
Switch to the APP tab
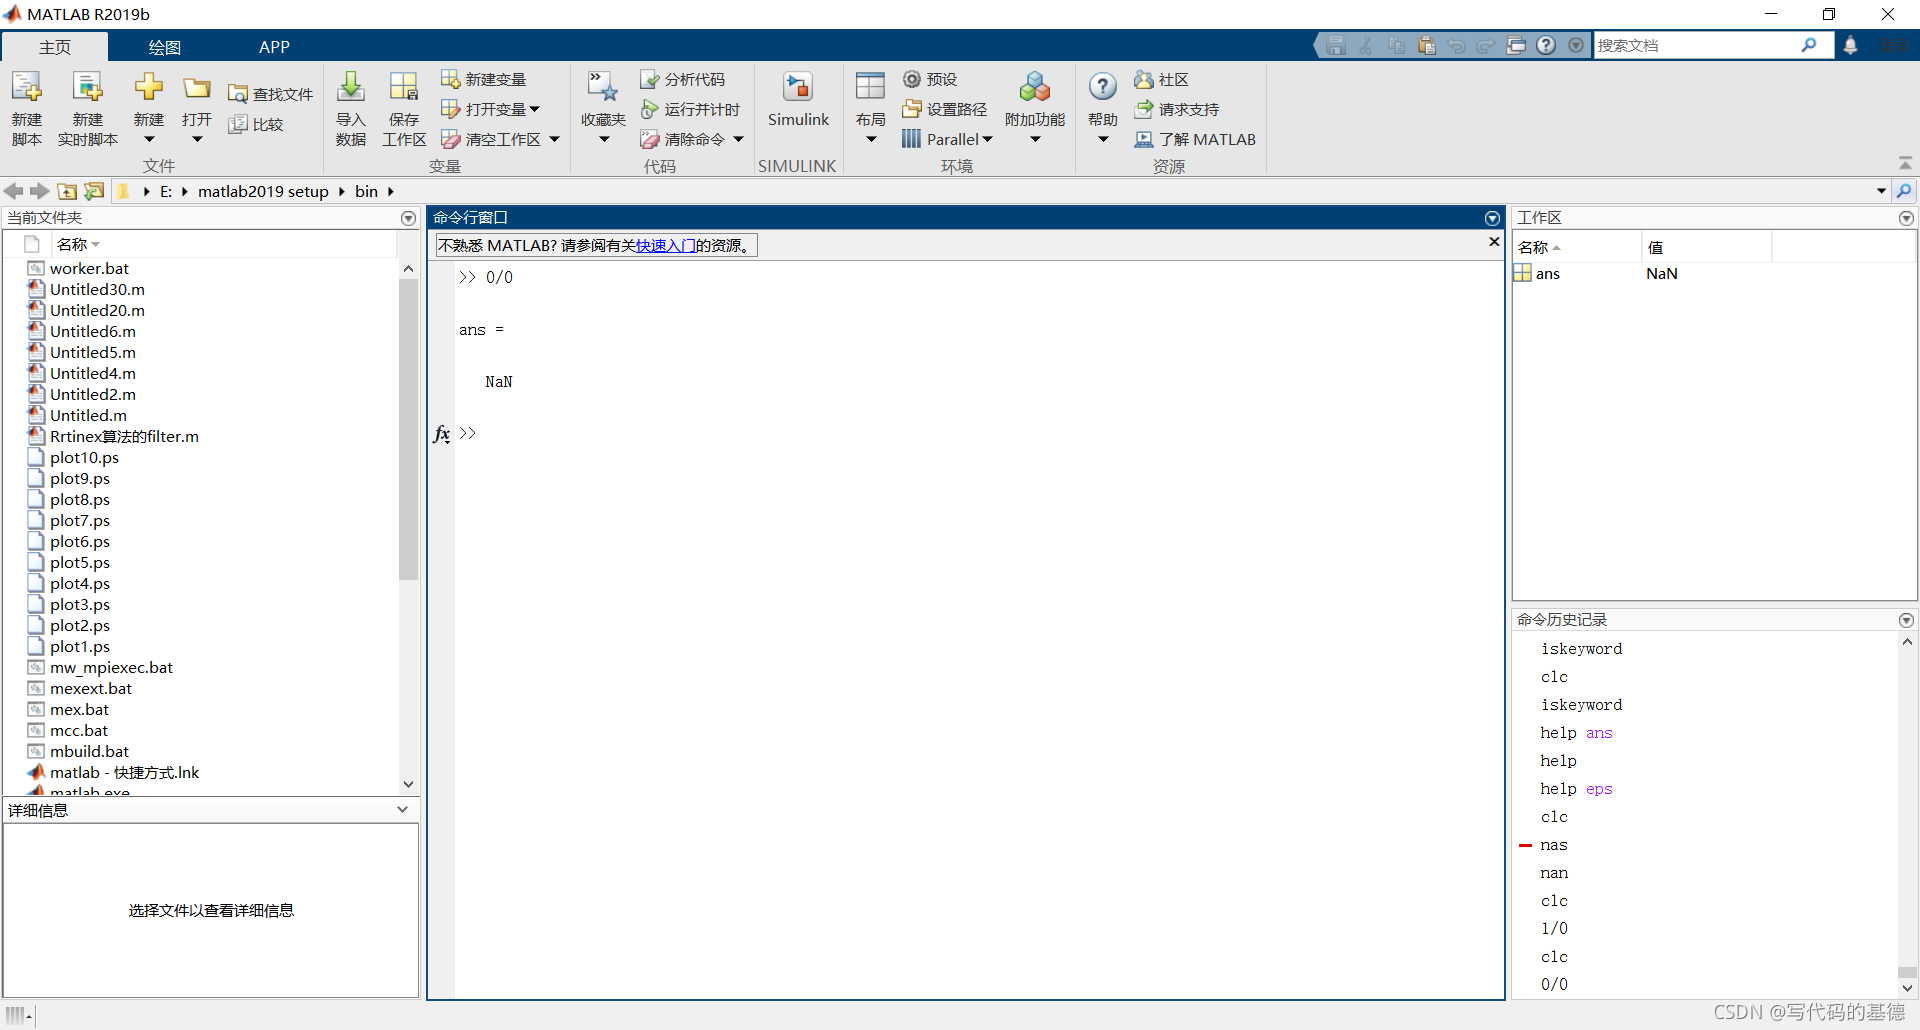click(x=274, y=47)
